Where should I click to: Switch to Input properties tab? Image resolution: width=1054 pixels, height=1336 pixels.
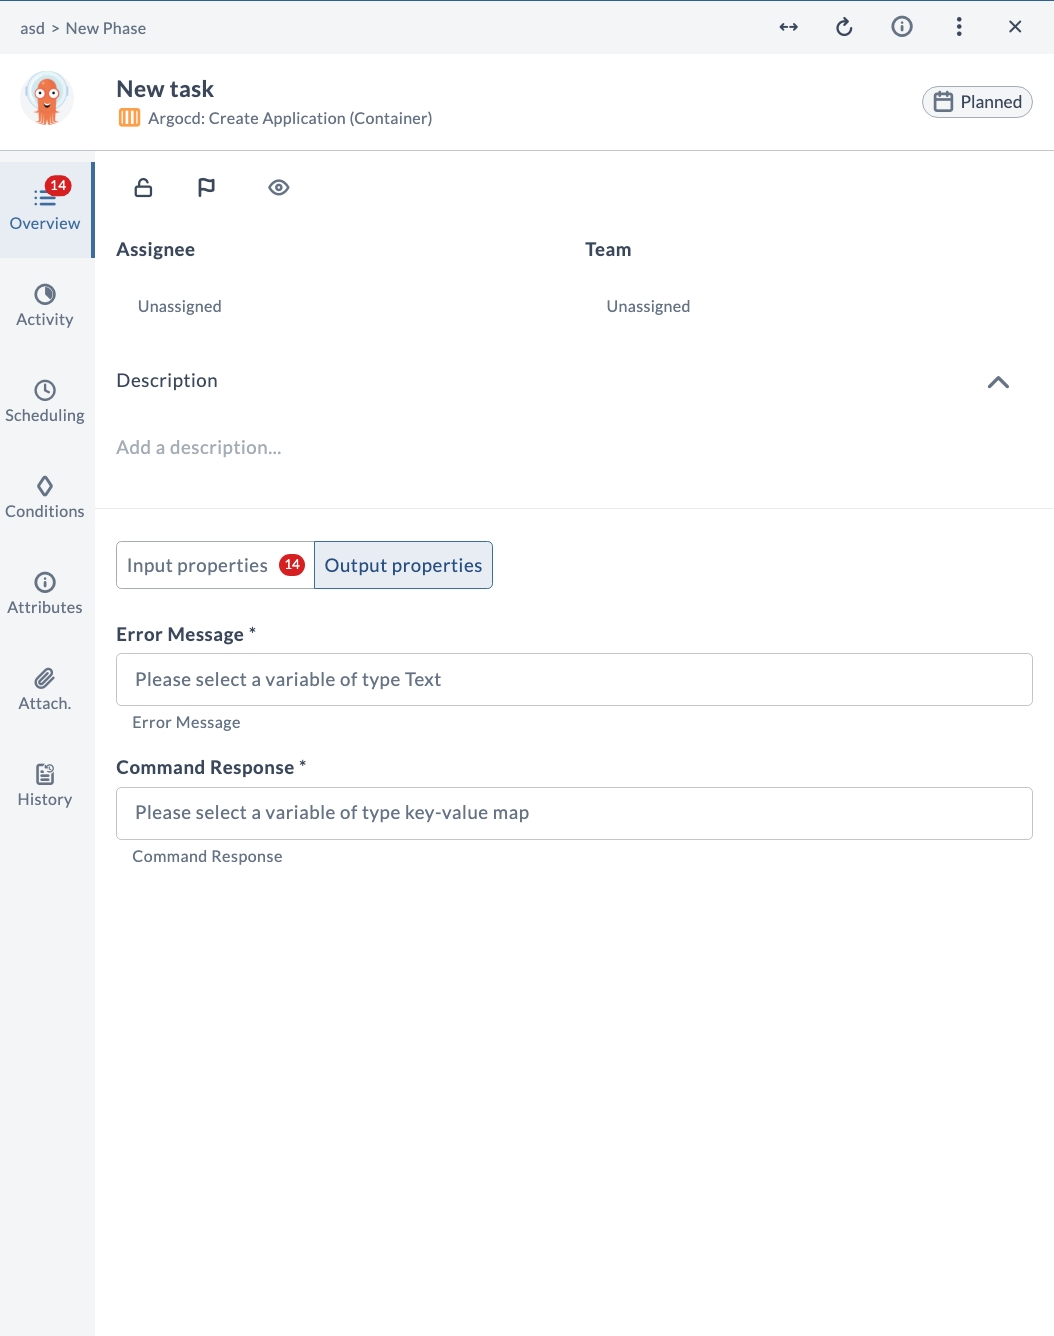point(215,565)
